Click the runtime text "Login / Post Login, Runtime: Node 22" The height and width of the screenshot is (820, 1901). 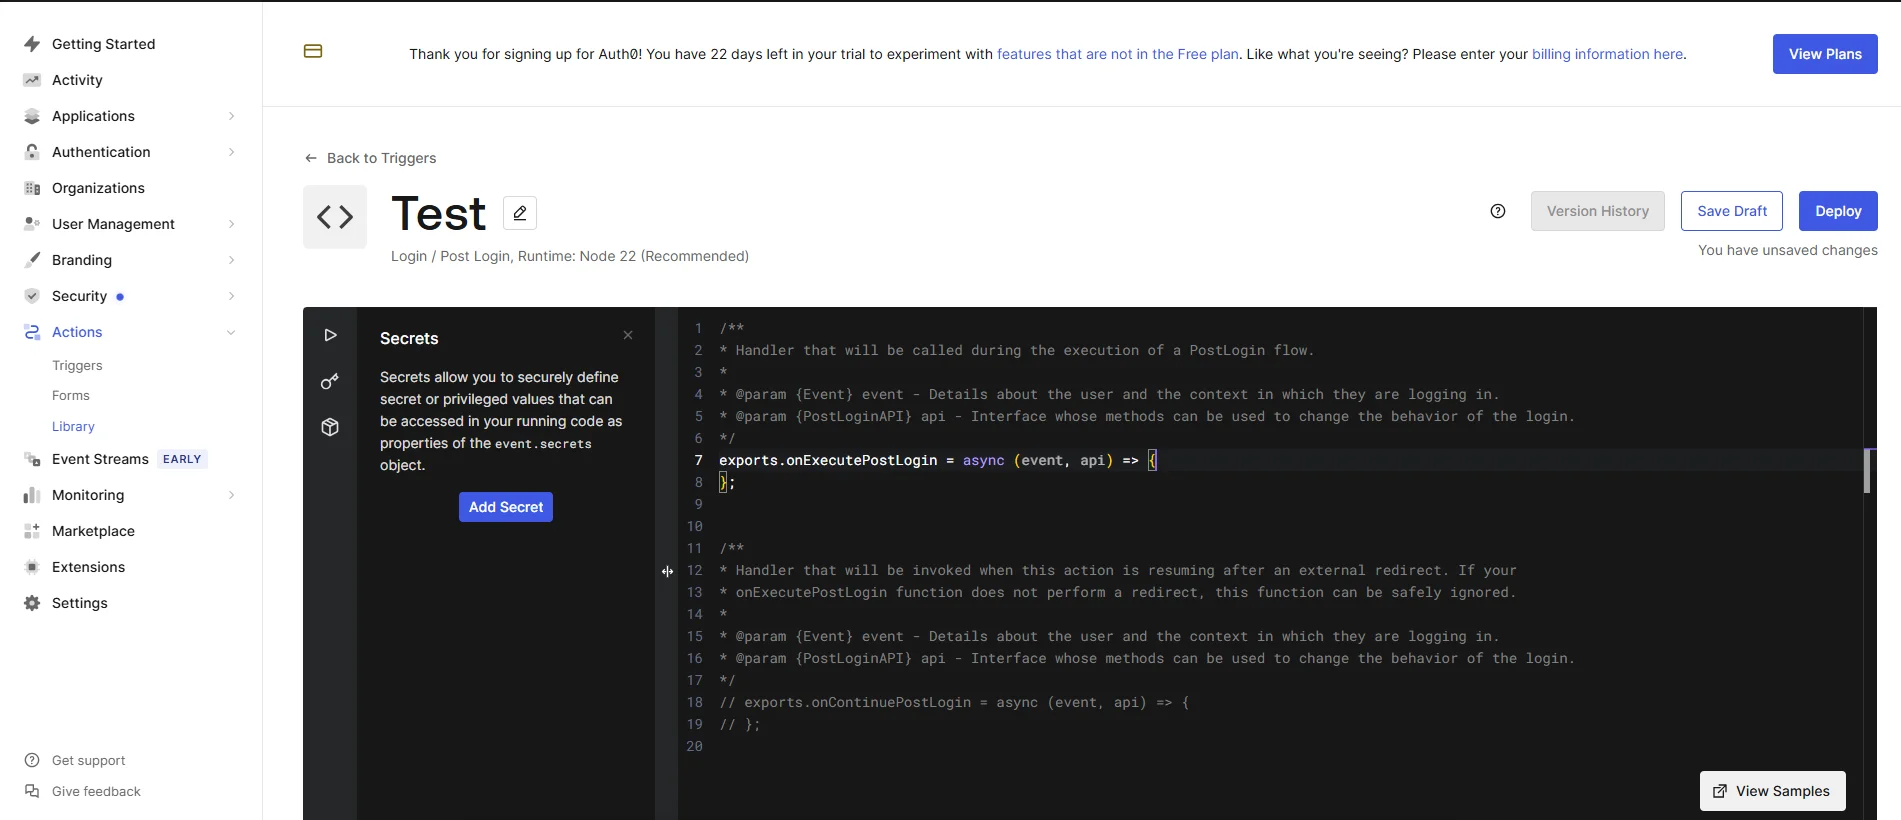click(x=570, y=256)
